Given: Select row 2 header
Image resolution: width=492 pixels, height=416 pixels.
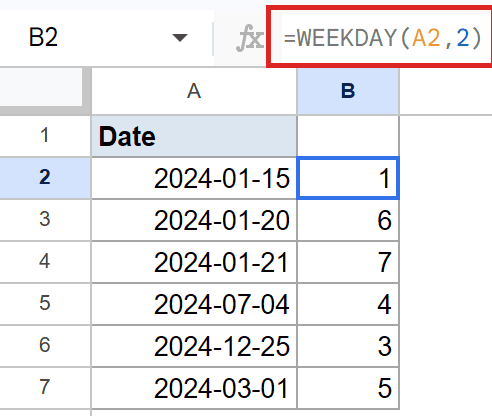Looking at the screenshot, I should click(x=45, y=178).
